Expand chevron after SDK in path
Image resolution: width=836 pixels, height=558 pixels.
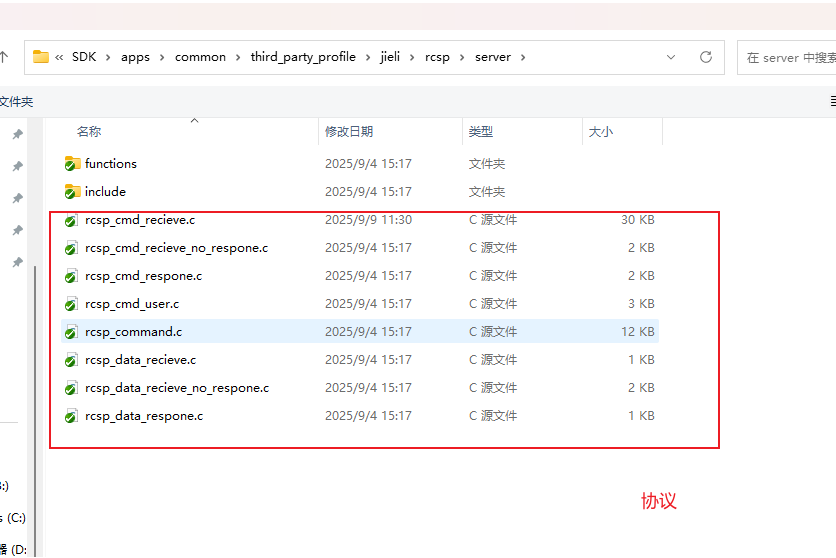tap(108, 57)
